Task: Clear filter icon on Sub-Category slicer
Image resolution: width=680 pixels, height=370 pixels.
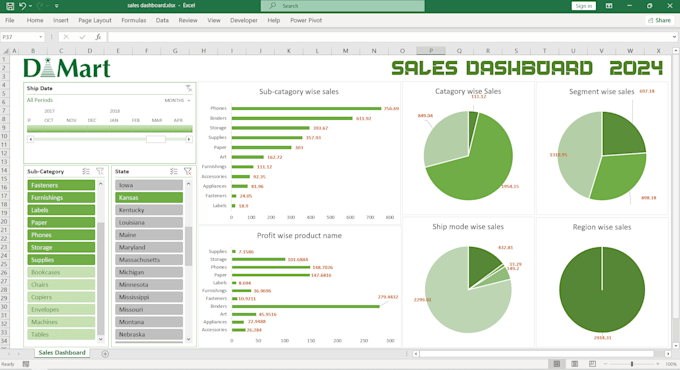Action: click(100, 171)
